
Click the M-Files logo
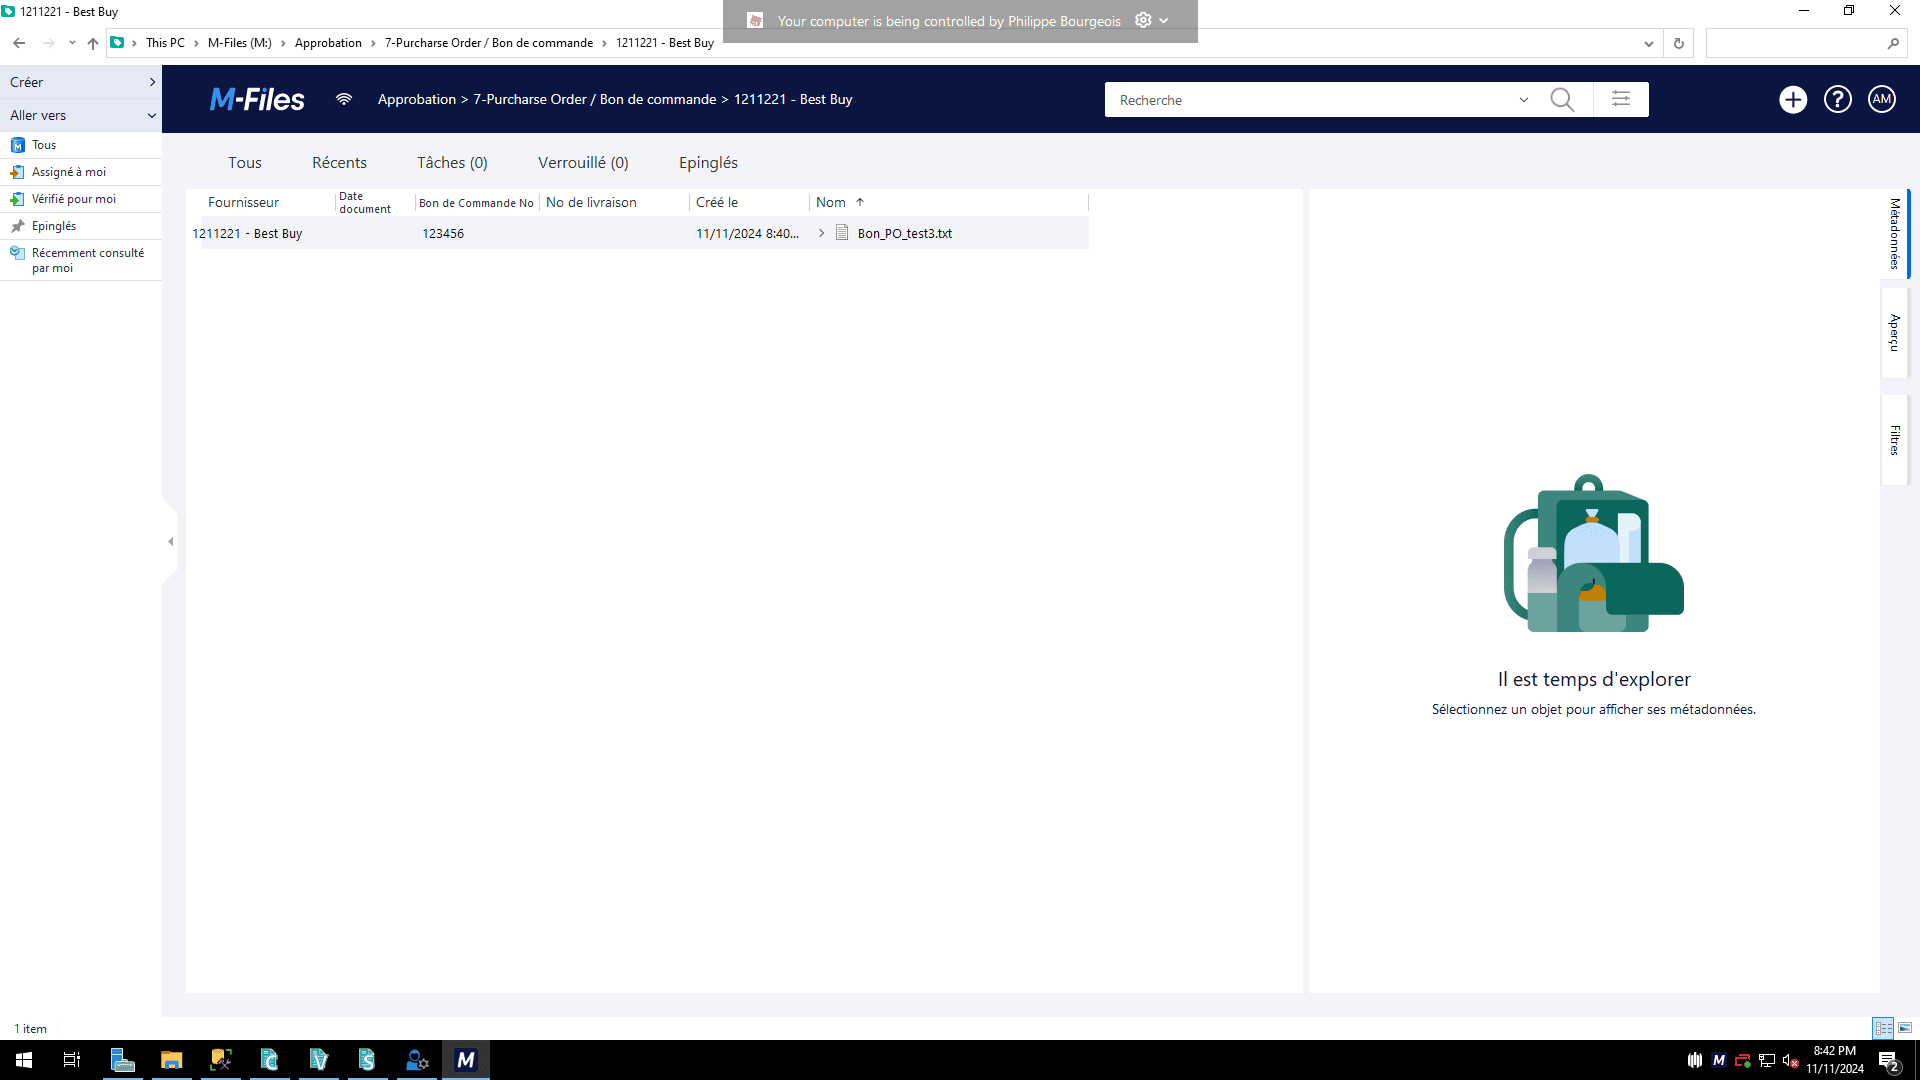[x=257, y=99]
